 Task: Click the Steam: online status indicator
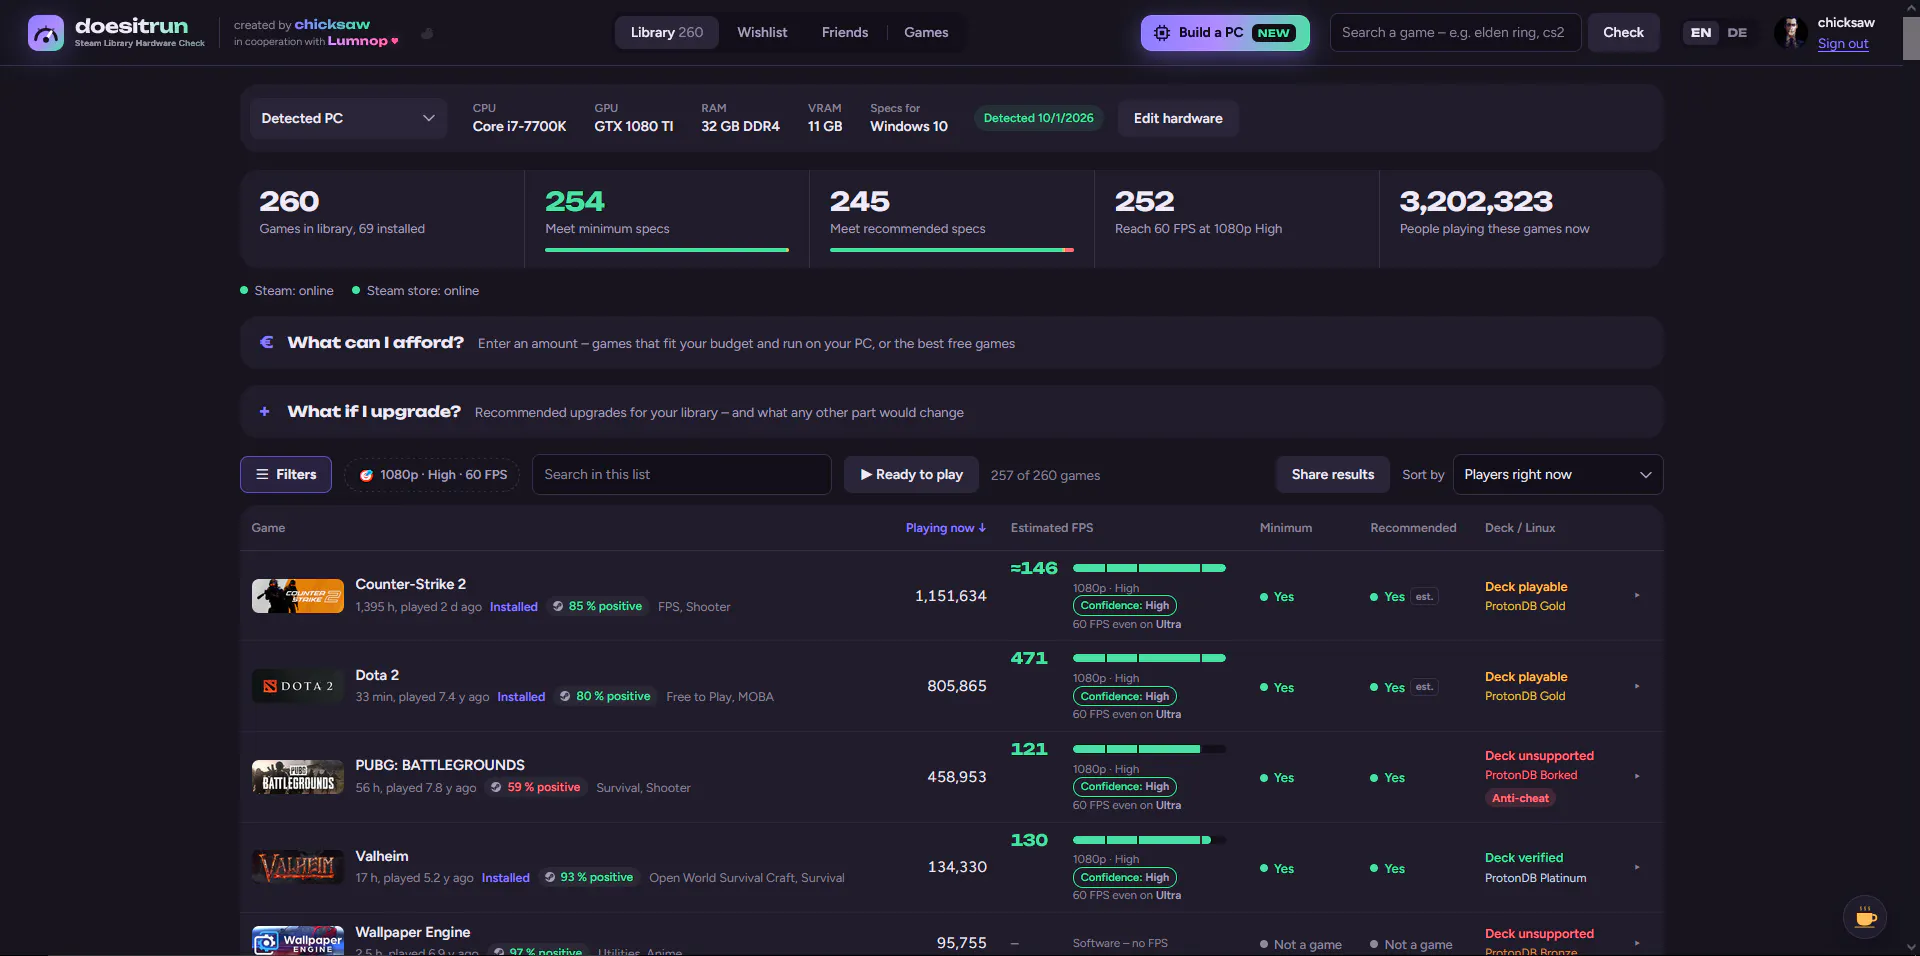click(x=287, y=291)
